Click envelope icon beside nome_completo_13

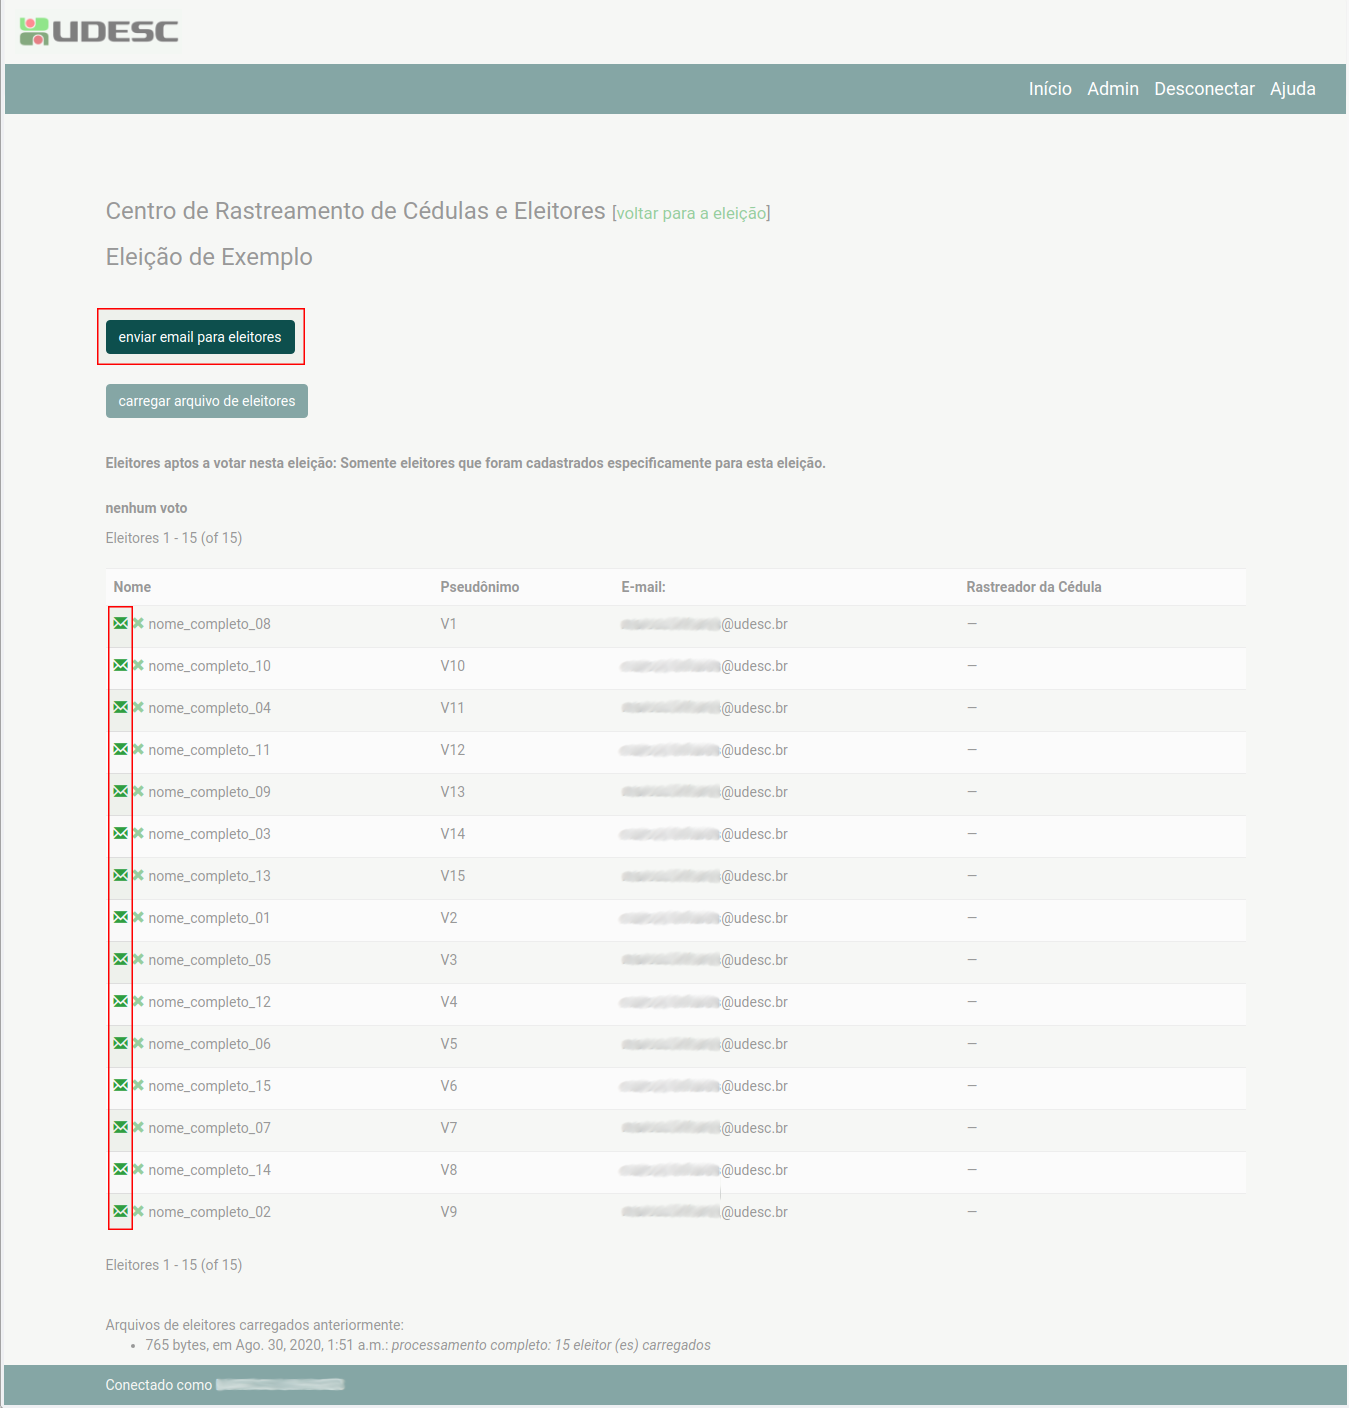120,875
